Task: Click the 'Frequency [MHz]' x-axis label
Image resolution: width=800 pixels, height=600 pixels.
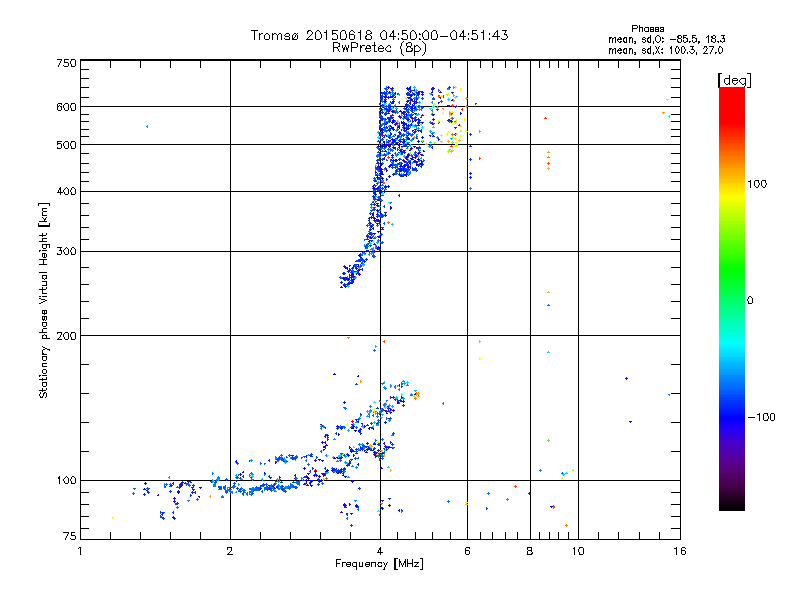Action: click(x=379, y=564)
